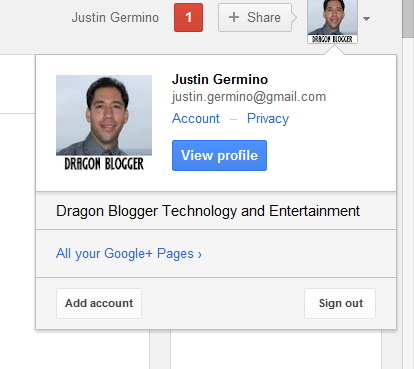
Task: Click the Sign out button
Action: tap(340, 303)
